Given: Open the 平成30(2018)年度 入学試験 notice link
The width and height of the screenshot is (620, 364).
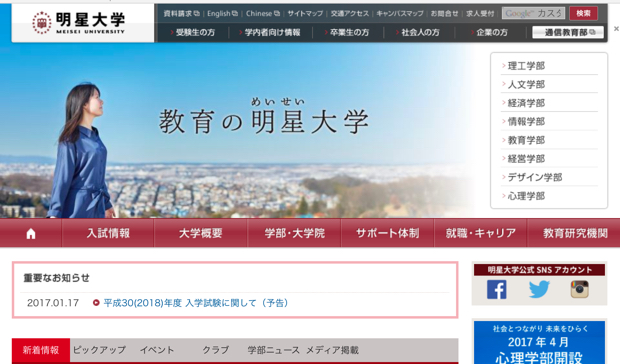Looking at the screenshot, I should click(196, 303).
